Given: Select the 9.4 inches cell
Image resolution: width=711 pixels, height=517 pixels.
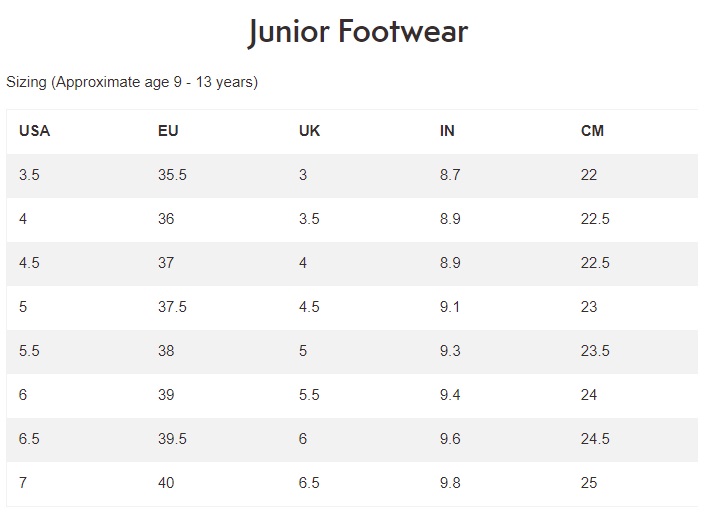Looking at the screenshot, I should tap(450, 395).
